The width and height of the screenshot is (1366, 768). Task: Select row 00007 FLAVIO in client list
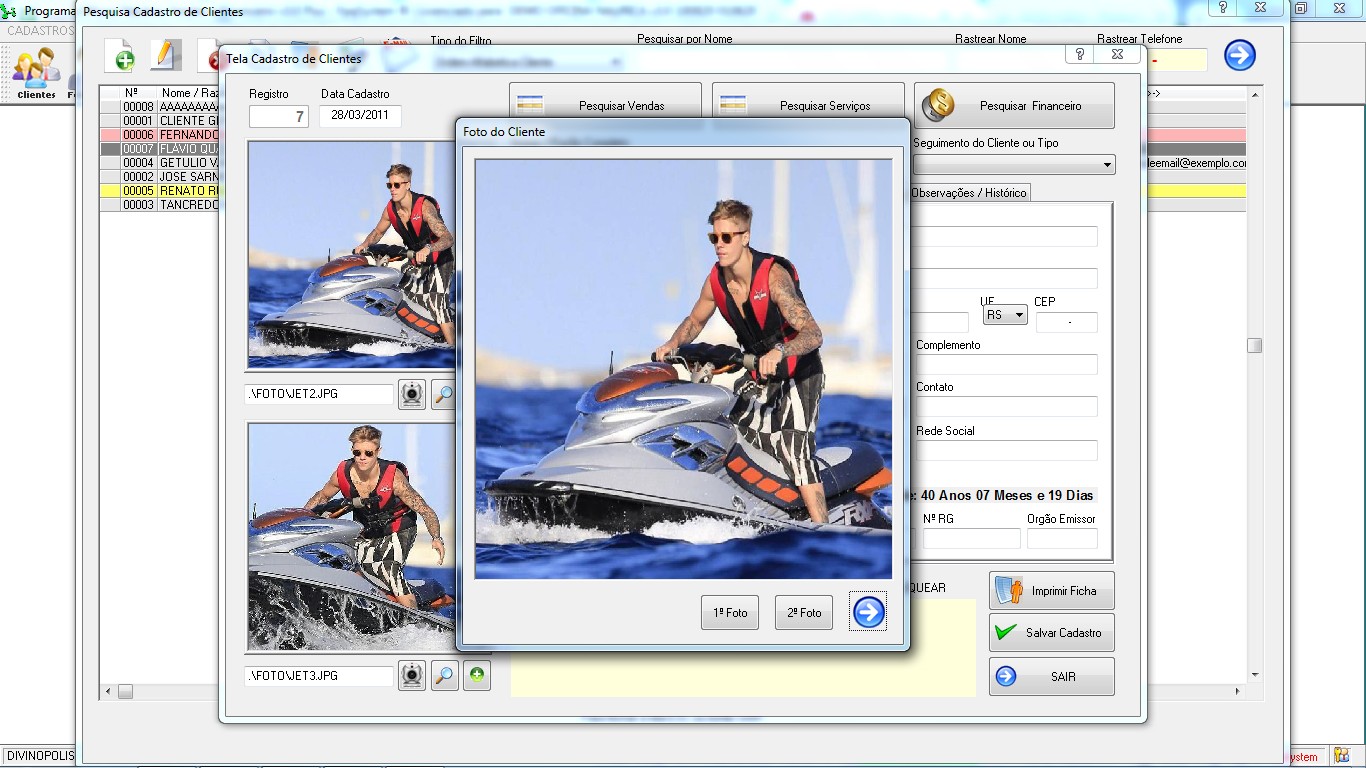pyautogui.click(x=160, y=149)
